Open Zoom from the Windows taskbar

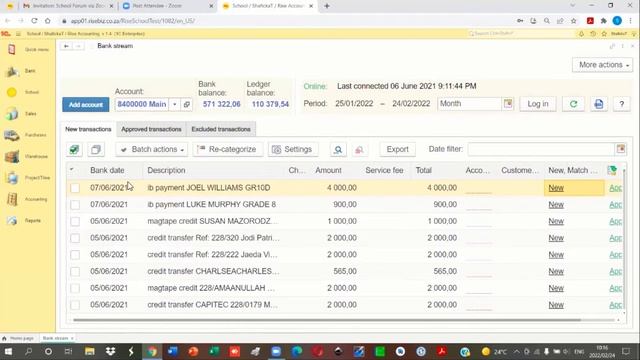276,351
